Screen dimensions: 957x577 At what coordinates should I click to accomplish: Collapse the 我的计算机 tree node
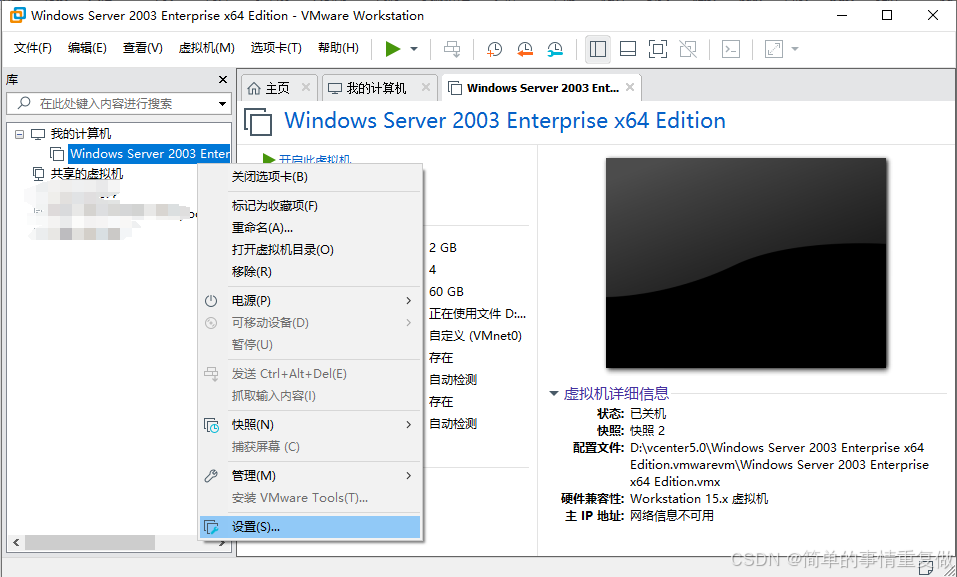coord(20,134)
